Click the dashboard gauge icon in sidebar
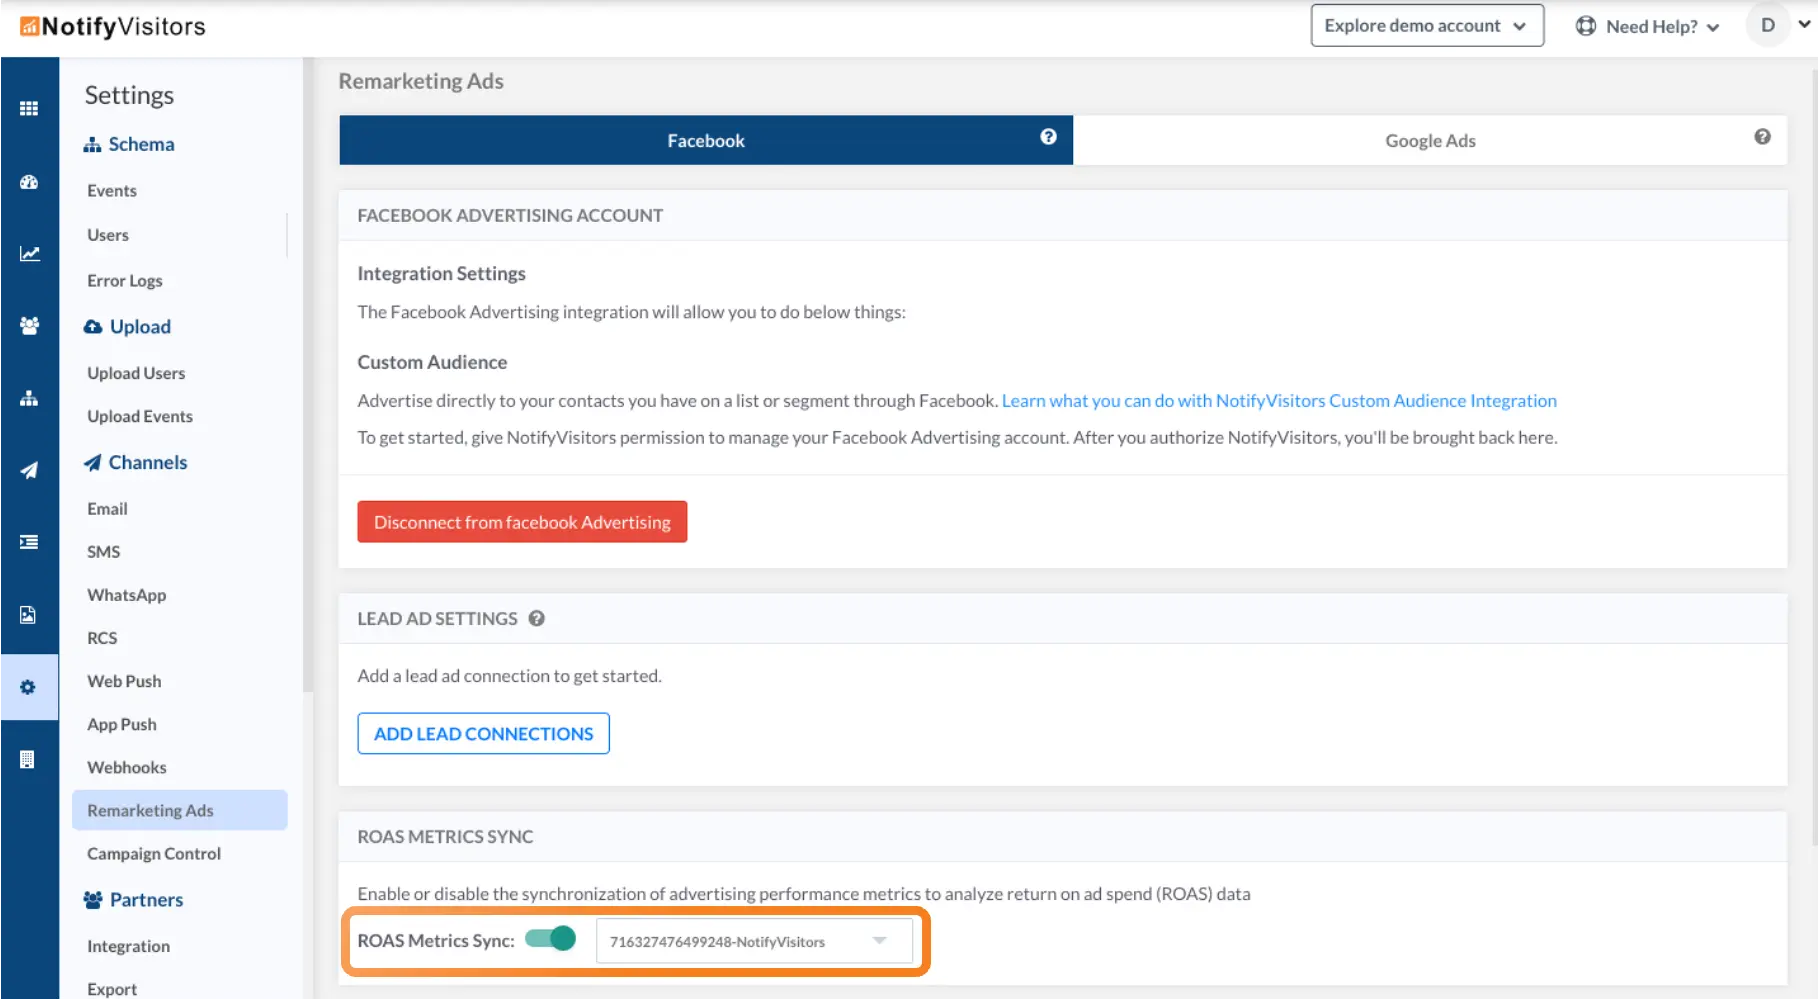This screenshot has height=1000, width=1818. point(29,182)
